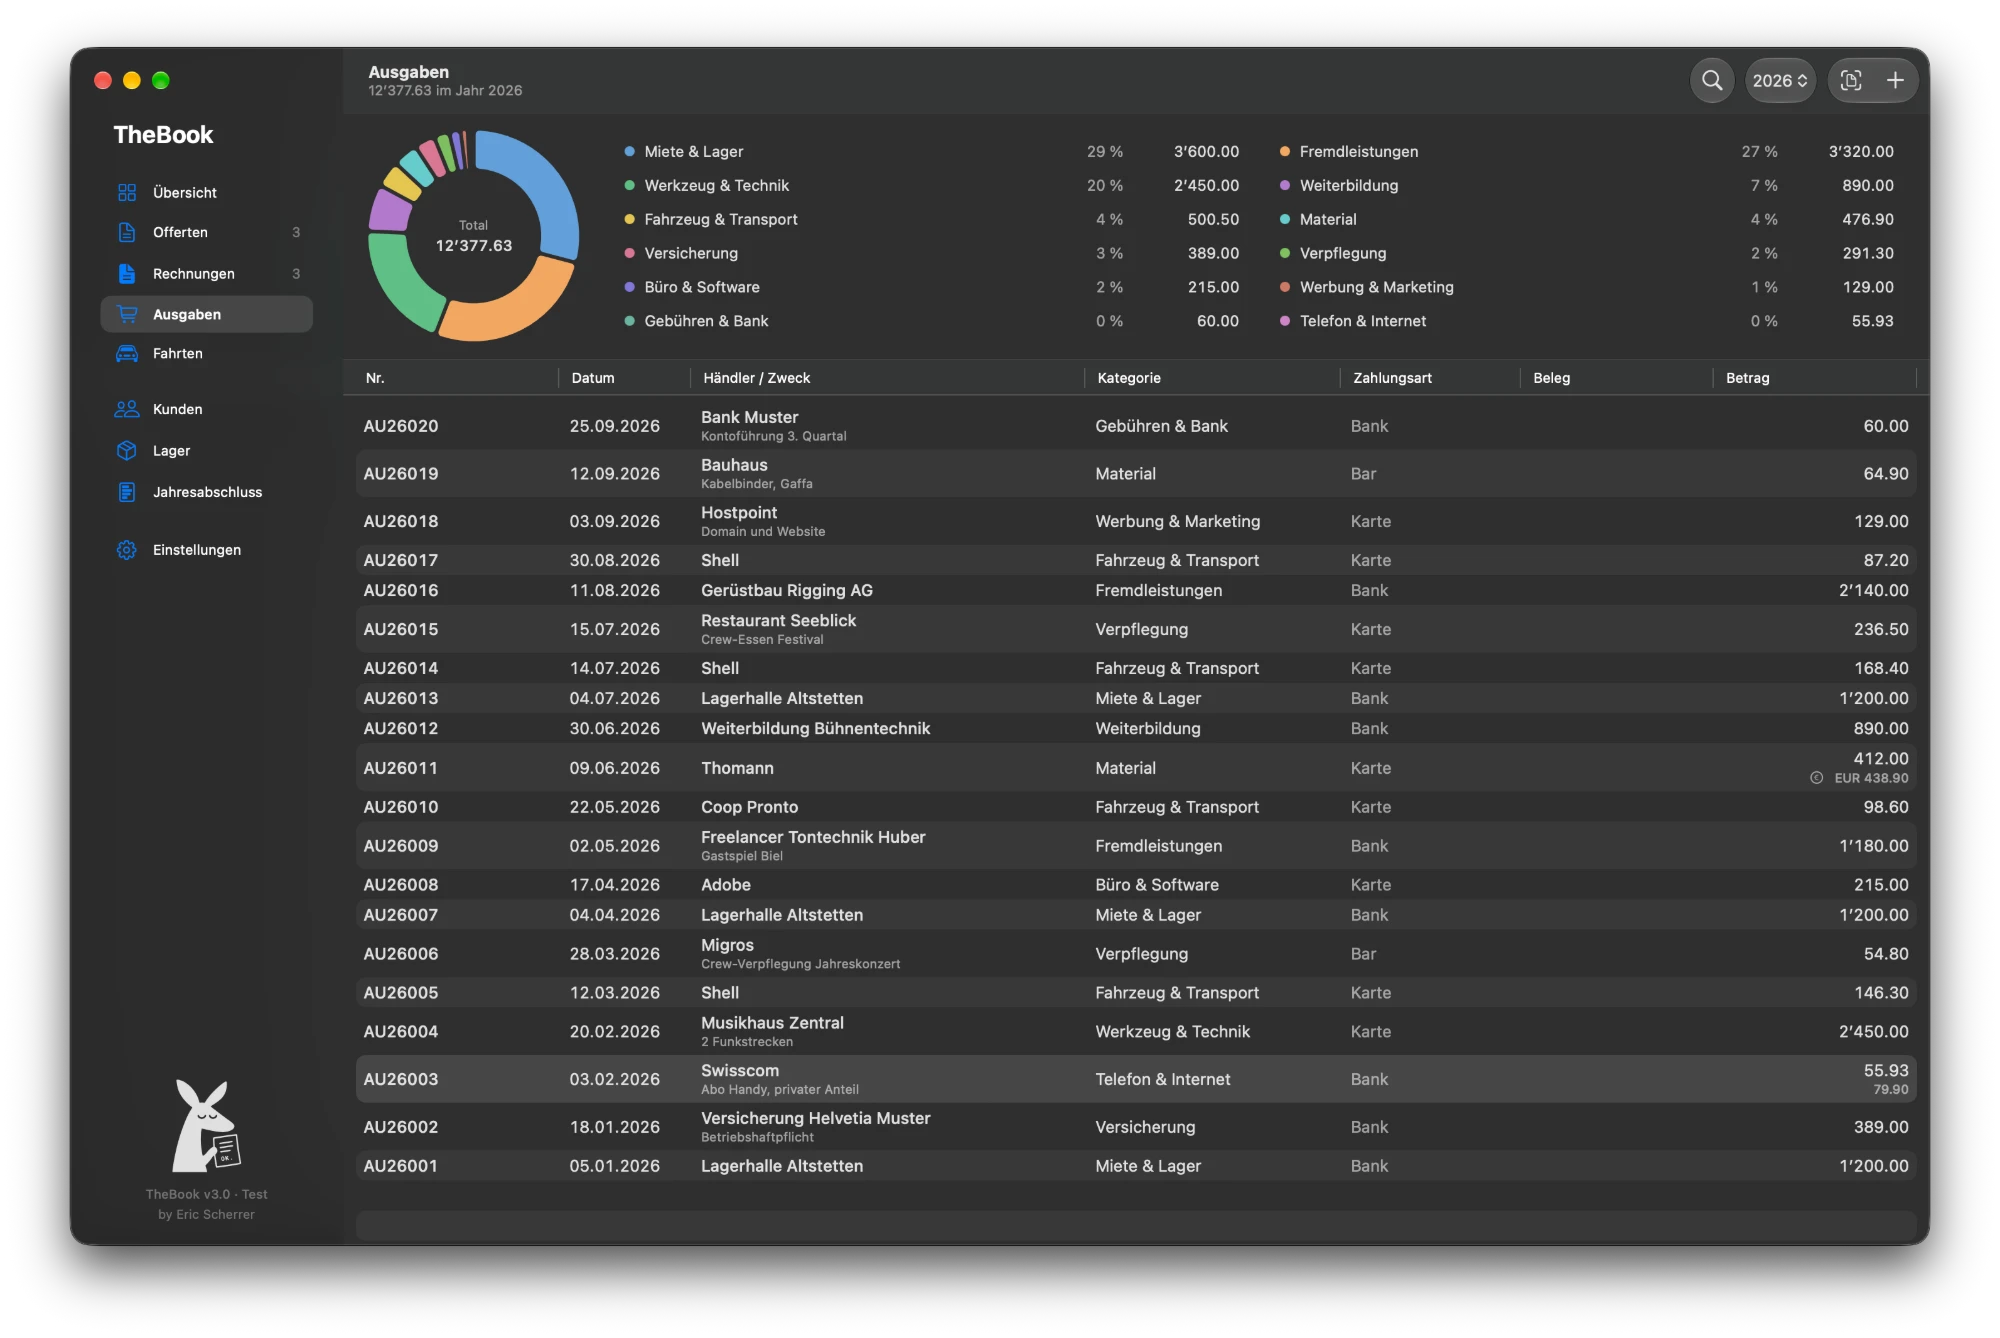This screenshot has height=1338, width=2000.
Task: Select Versicherung Helvetia Muster row
Action: 1136,1127
